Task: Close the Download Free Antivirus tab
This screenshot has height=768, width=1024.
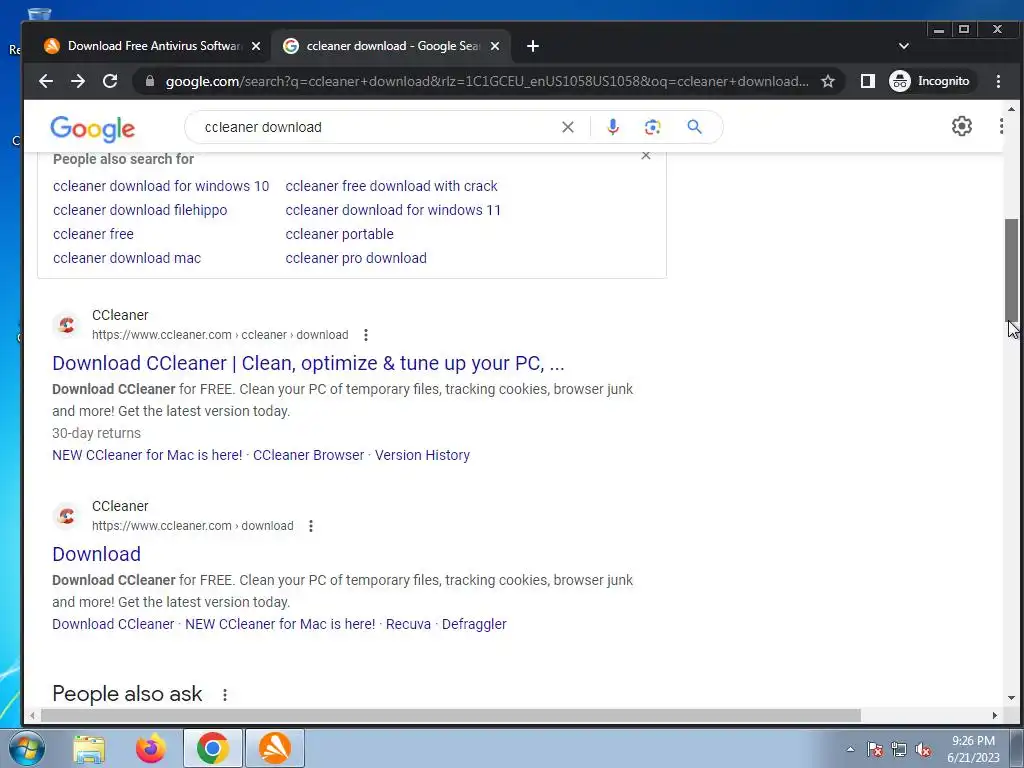Action: pyautogui.click(x=256, y=46)
